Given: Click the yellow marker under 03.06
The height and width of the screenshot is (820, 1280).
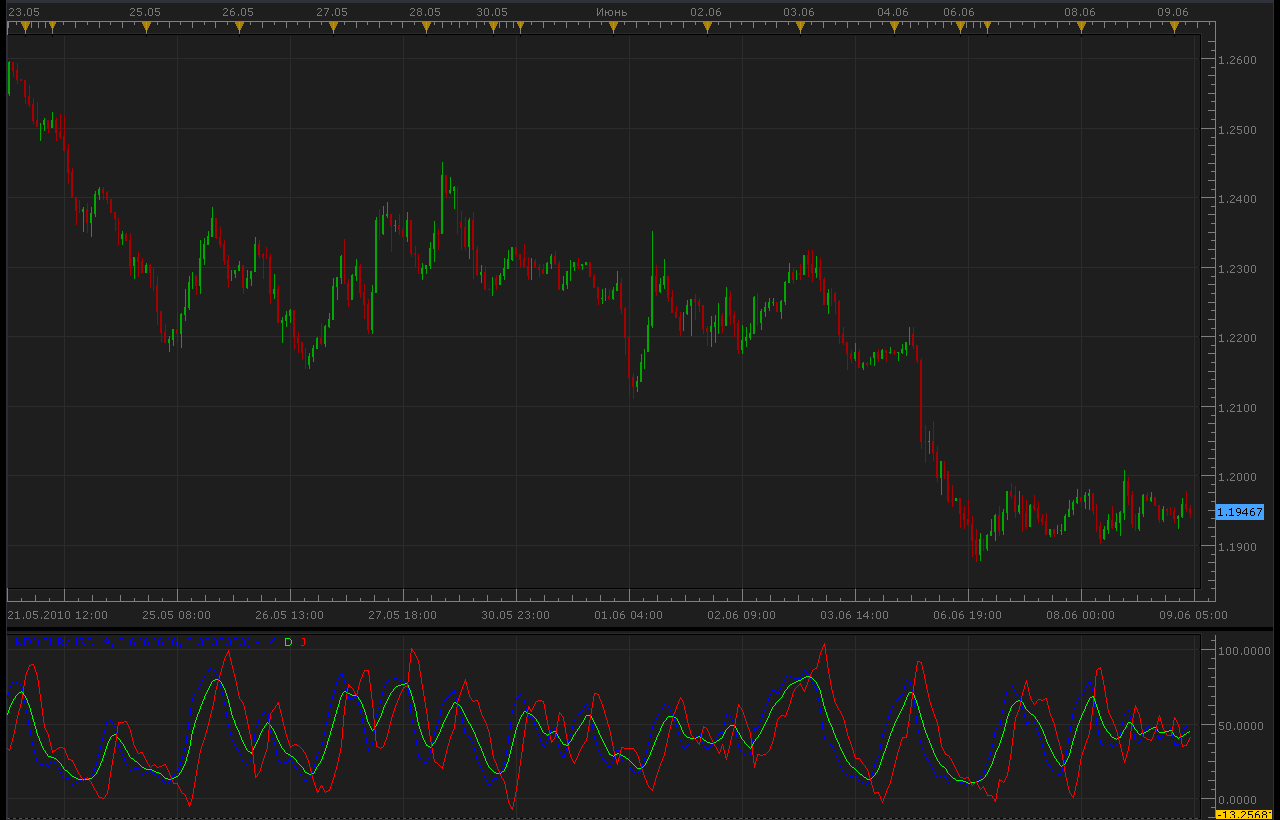Looking at the screenshot, I should [x=800, y=28].
